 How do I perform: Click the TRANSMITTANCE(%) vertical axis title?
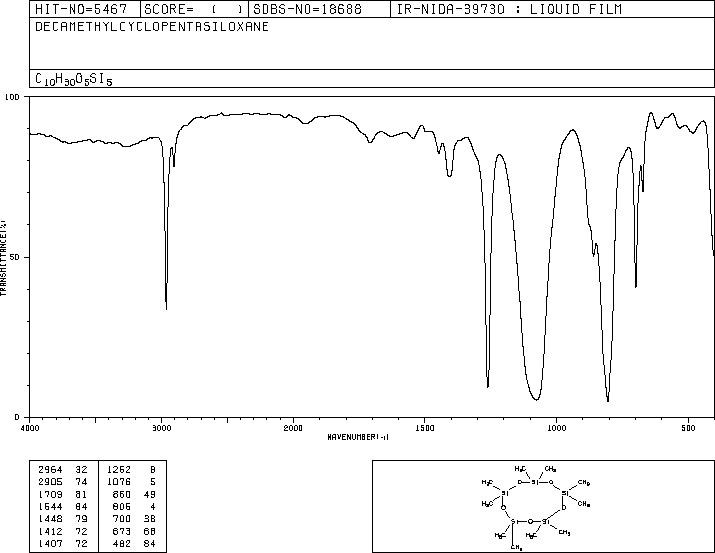click(x=3, y=258)
